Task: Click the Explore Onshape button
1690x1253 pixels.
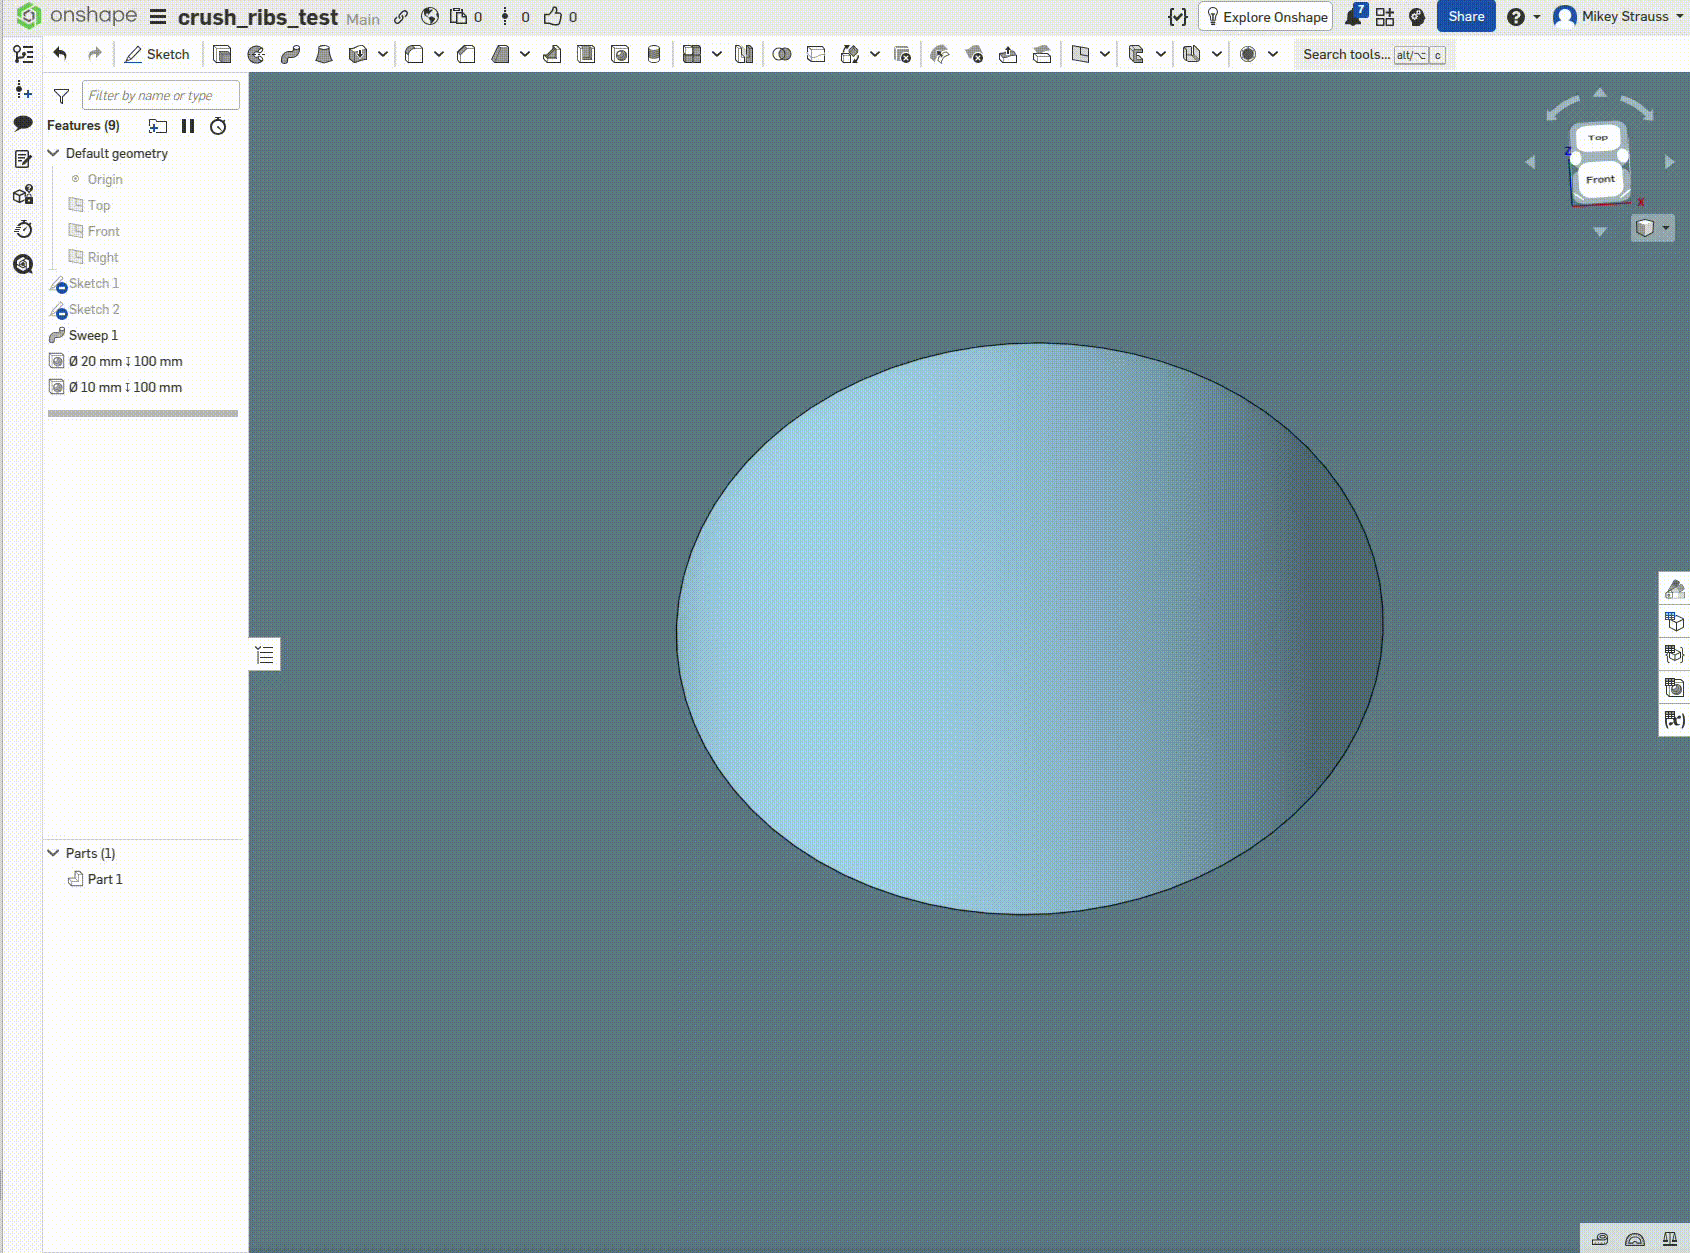Action: [1266, 16]
